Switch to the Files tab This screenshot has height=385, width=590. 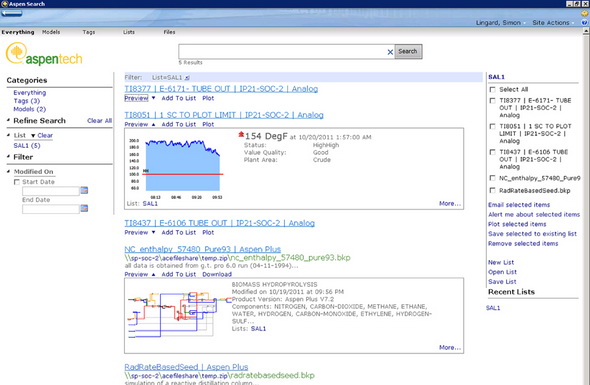(169, 32)
